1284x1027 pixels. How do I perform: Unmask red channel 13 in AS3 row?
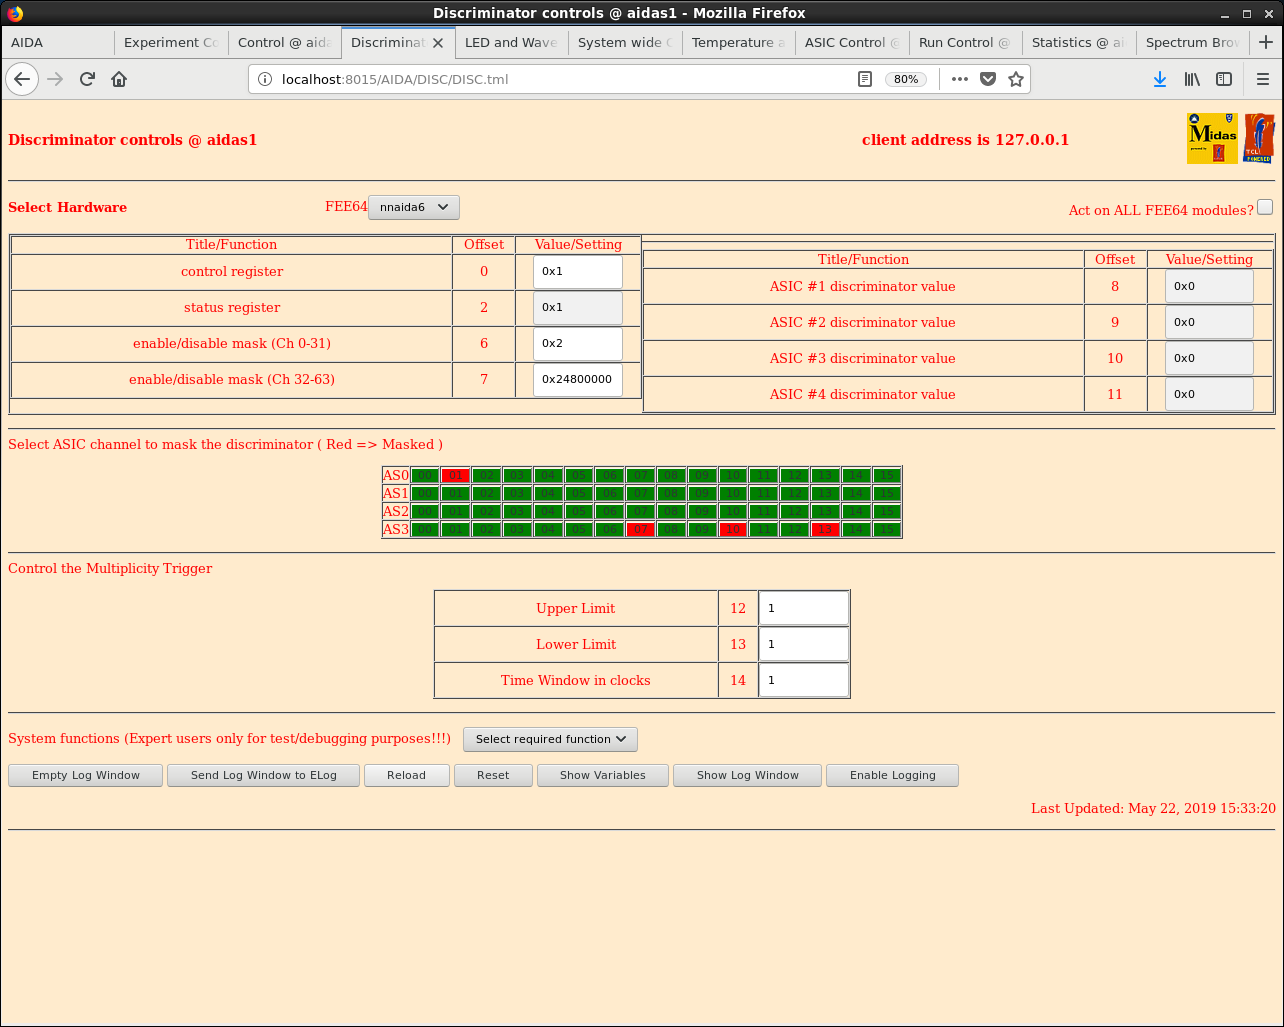[824, 530]
